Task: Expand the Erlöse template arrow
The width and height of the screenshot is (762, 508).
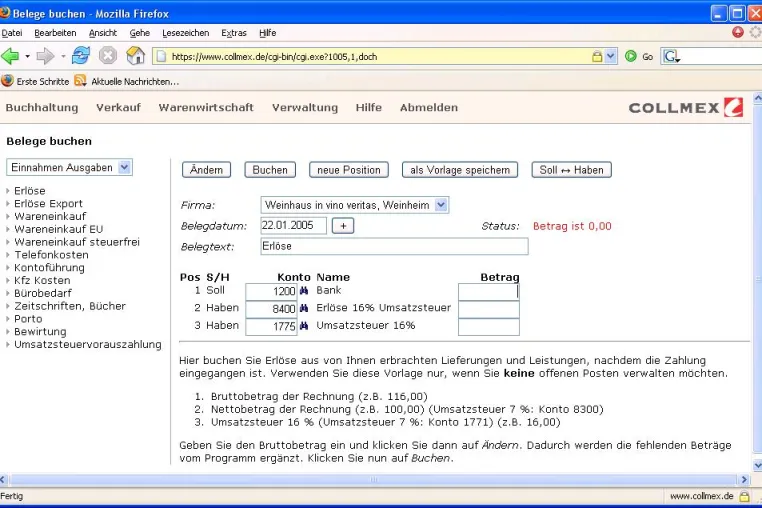Action: click(x=8, y=191)
